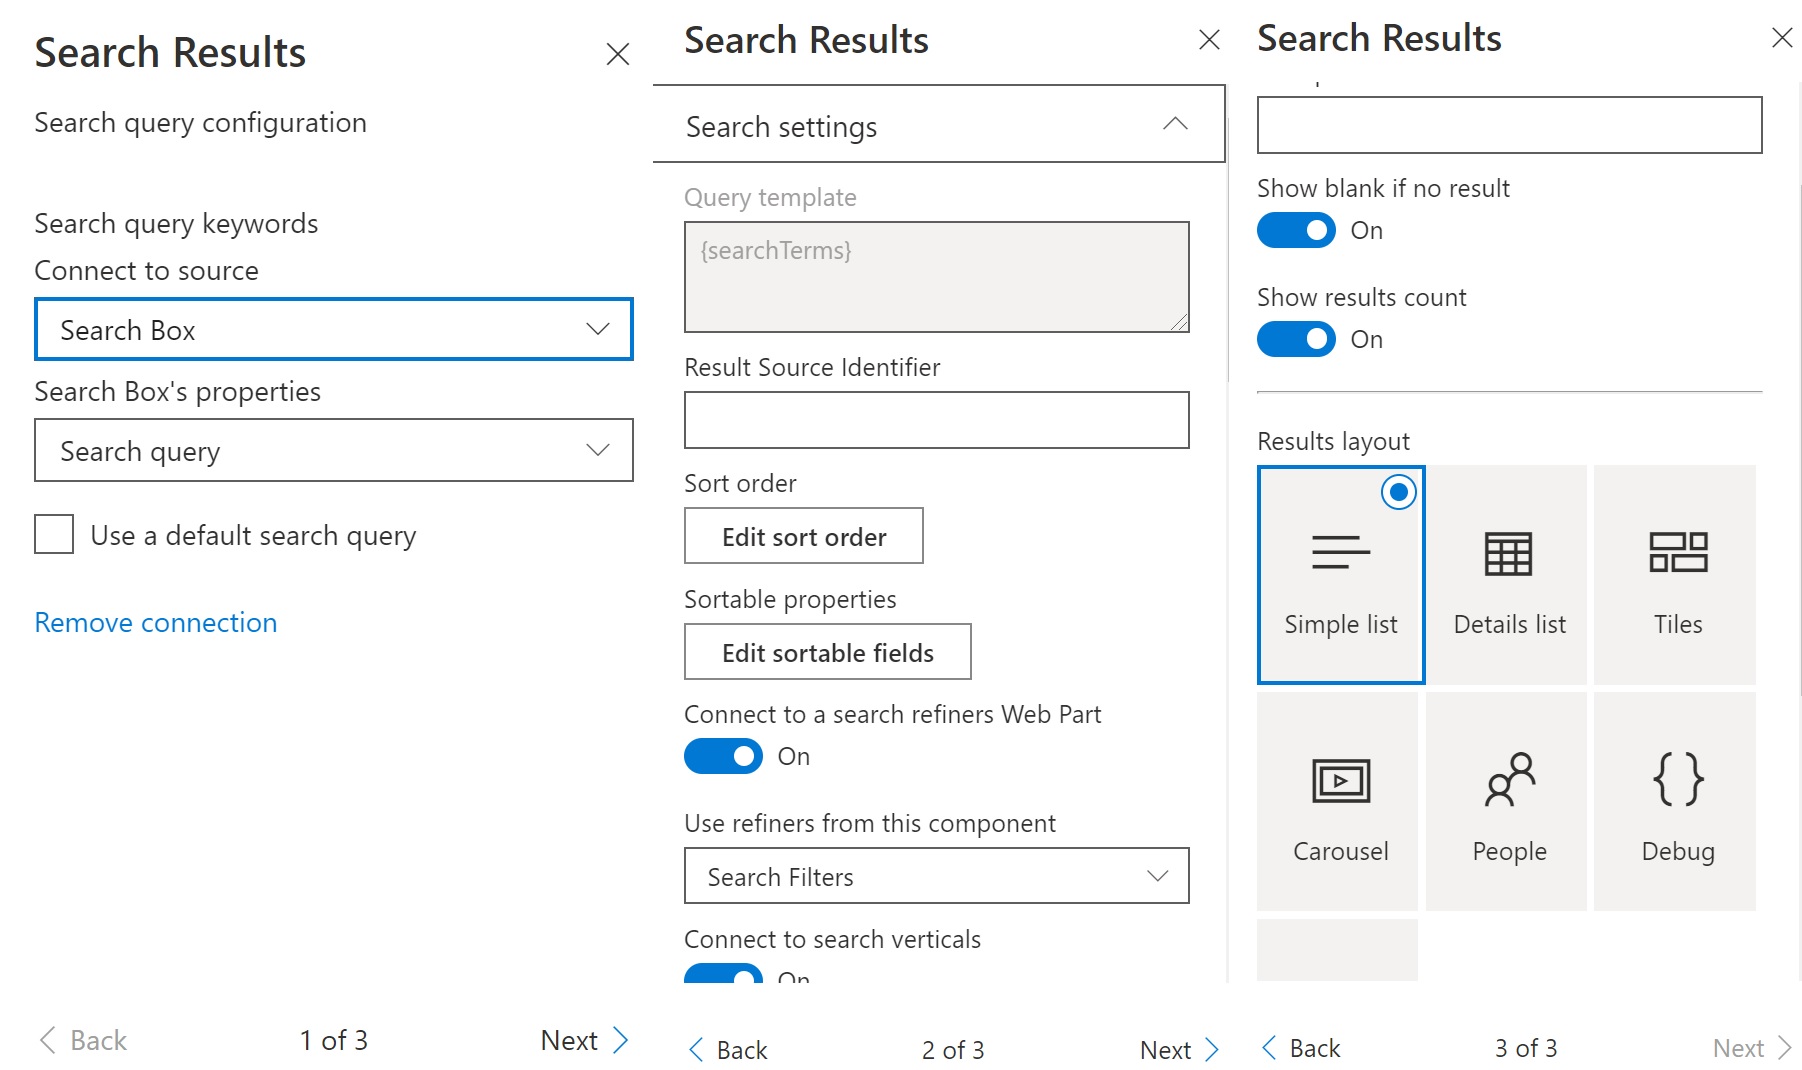
Task: Select the Simple list layout icon
Action: pos(1340,552)
